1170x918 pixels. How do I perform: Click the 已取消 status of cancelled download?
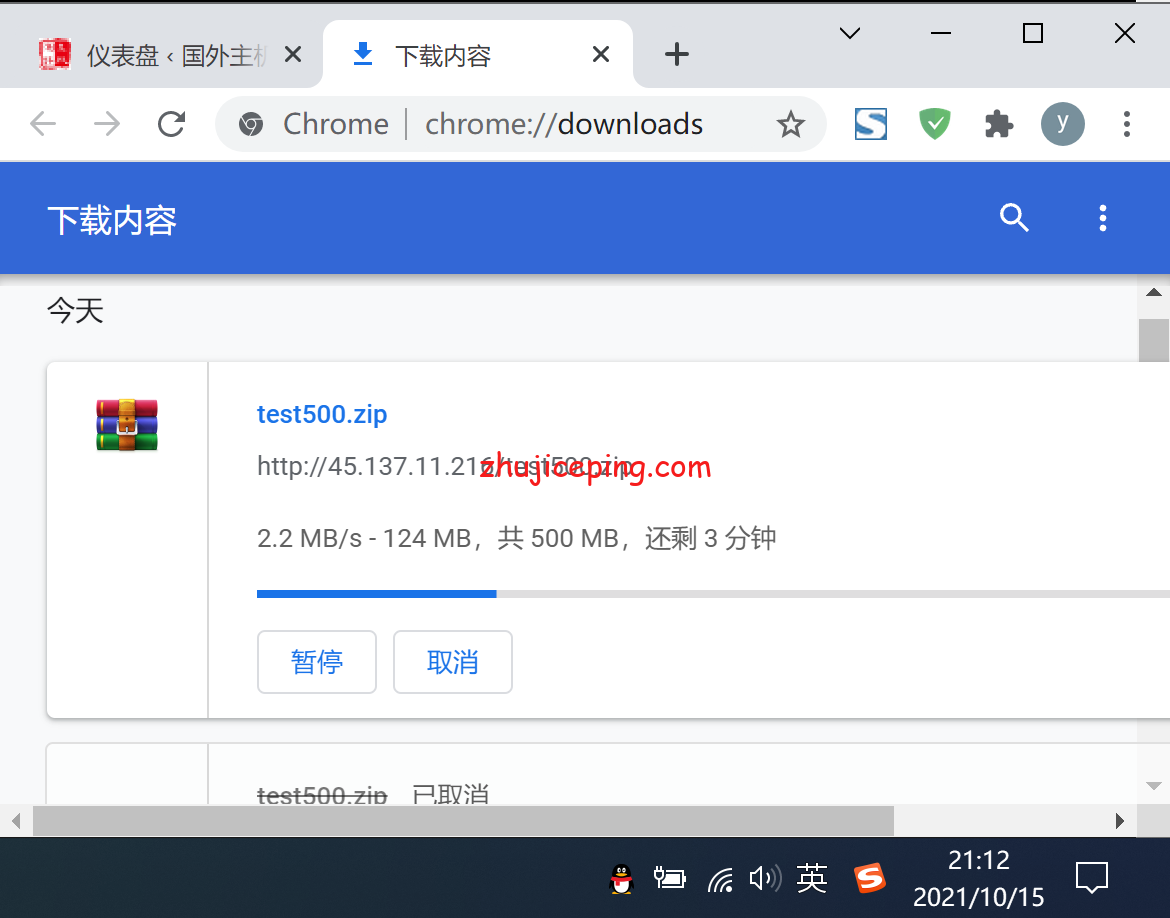point(451,793)
